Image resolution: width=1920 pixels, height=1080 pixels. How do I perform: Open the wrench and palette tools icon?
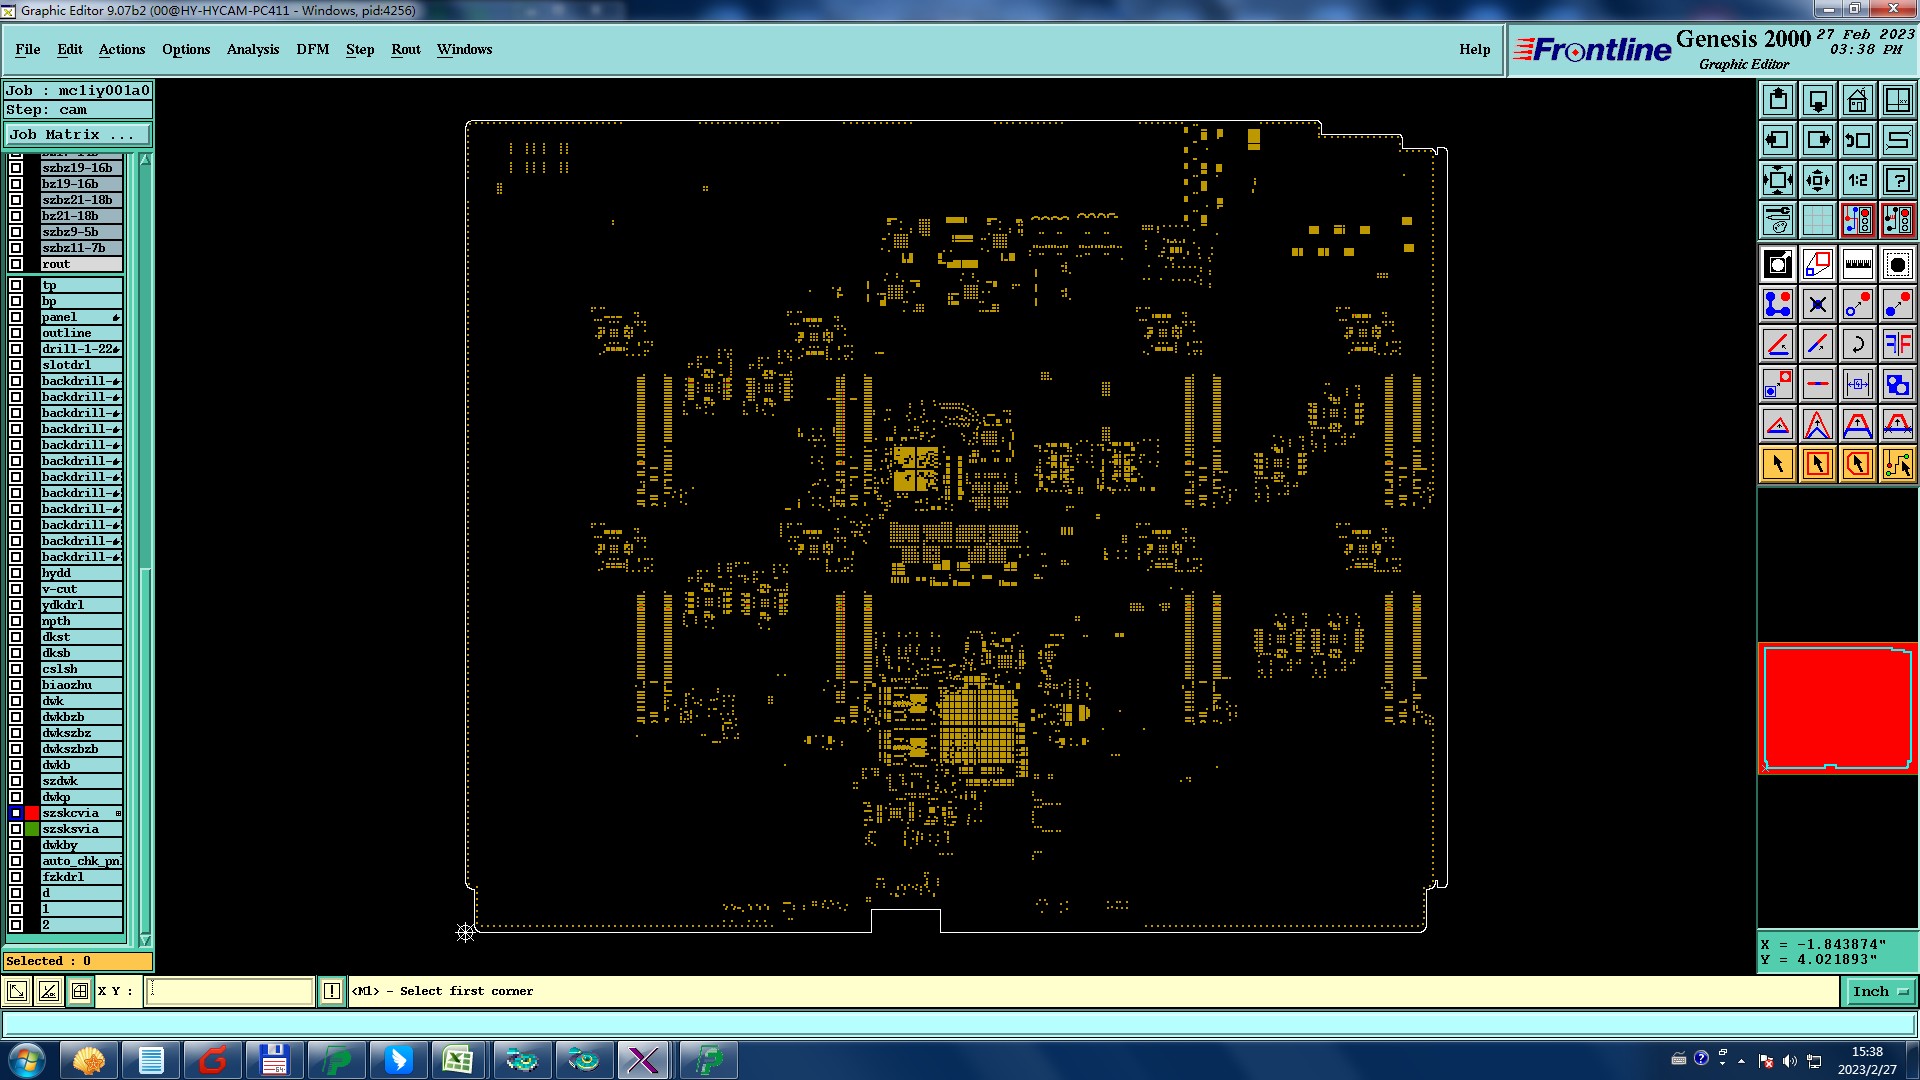(x=1778, y=220)
